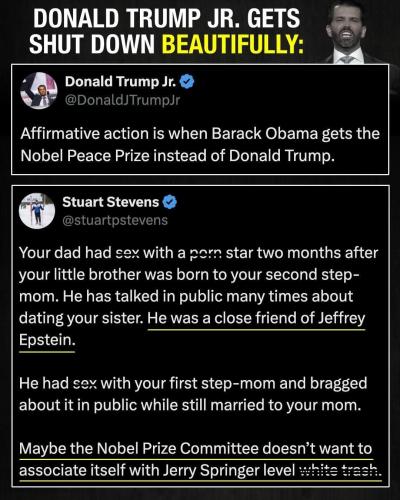Click the @DonaldJTrumpJr handle
400x500 pixels.
click(122, 100)
